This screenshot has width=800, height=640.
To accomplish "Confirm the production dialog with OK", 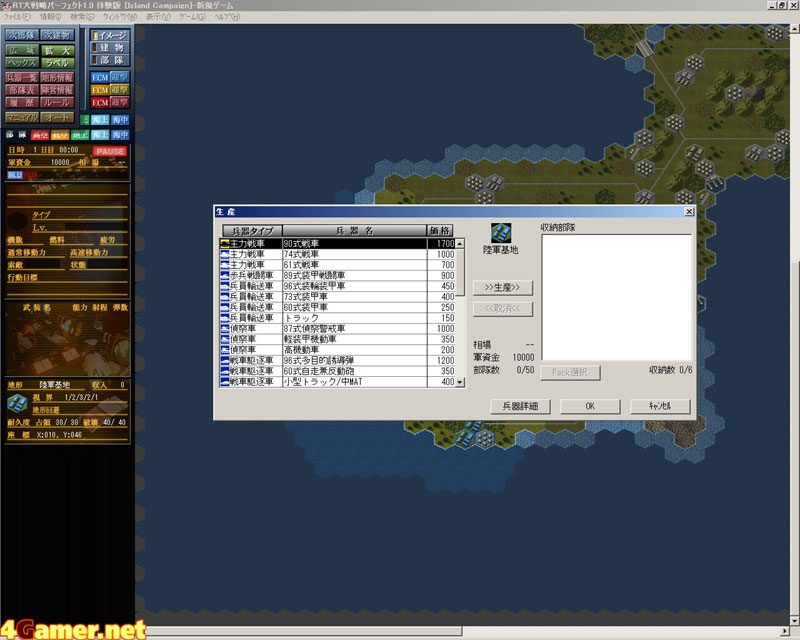I will click(x=590, y=406).
